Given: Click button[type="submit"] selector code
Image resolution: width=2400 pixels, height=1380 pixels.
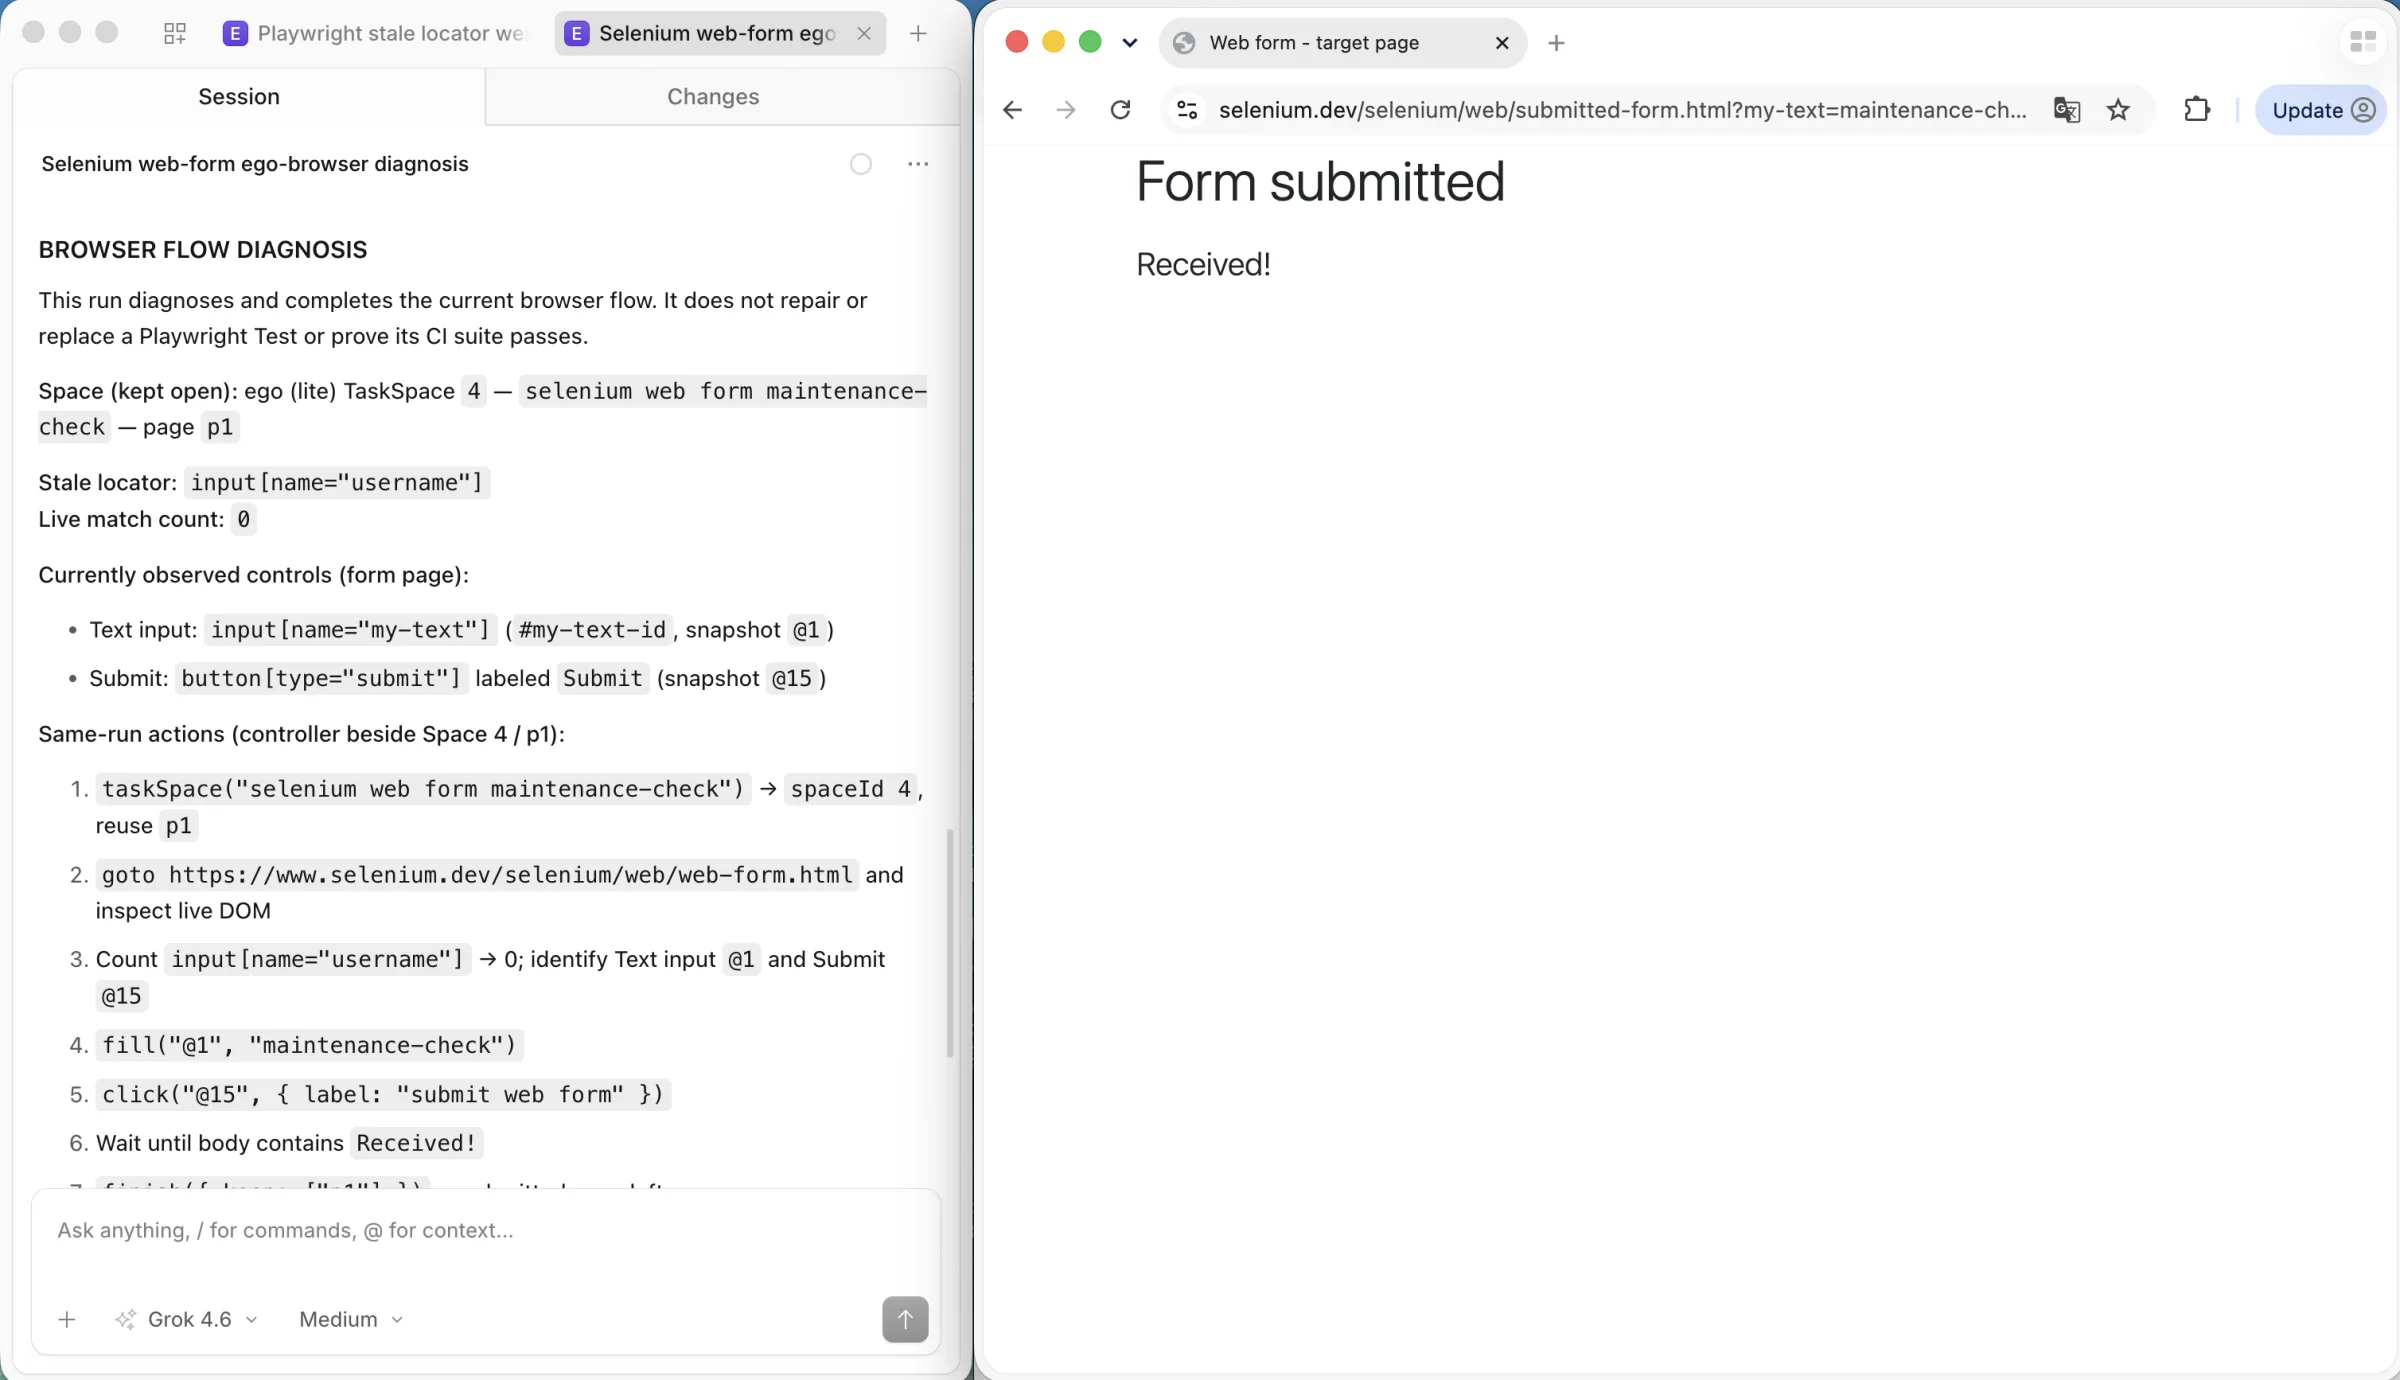Looking at the screenshot, I should point(321,679).
